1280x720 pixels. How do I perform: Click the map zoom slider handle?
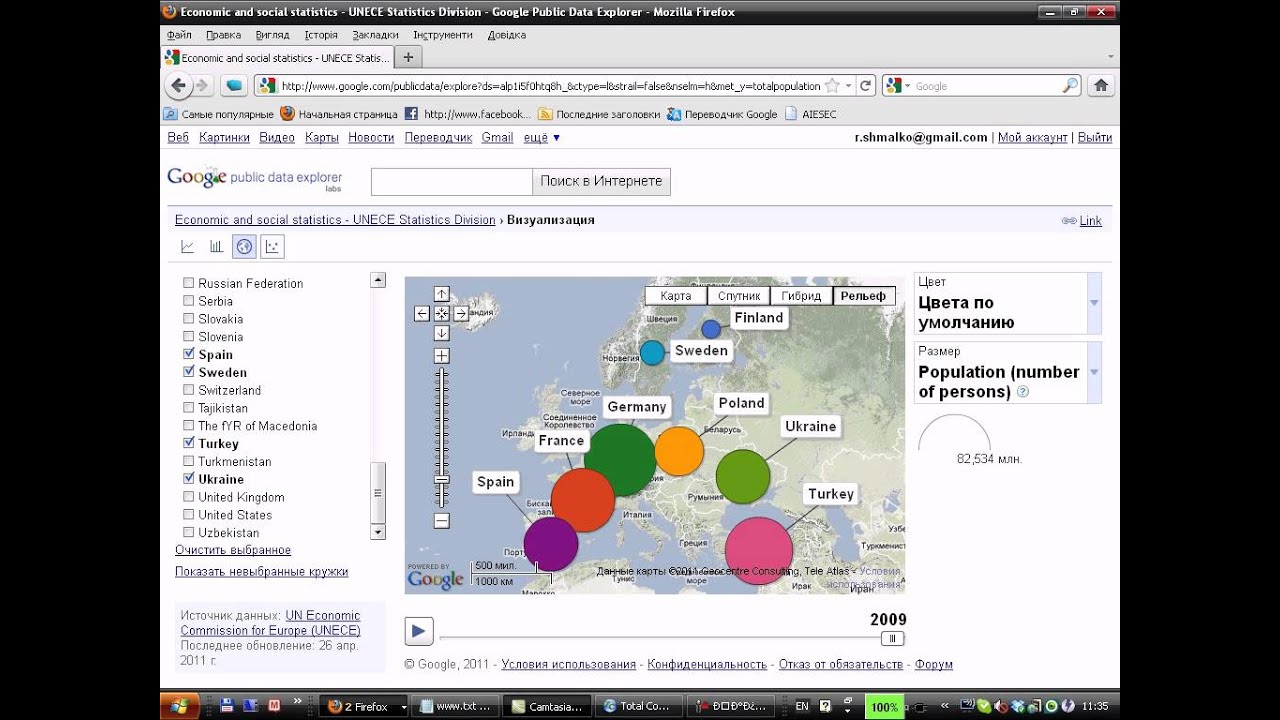442,480
